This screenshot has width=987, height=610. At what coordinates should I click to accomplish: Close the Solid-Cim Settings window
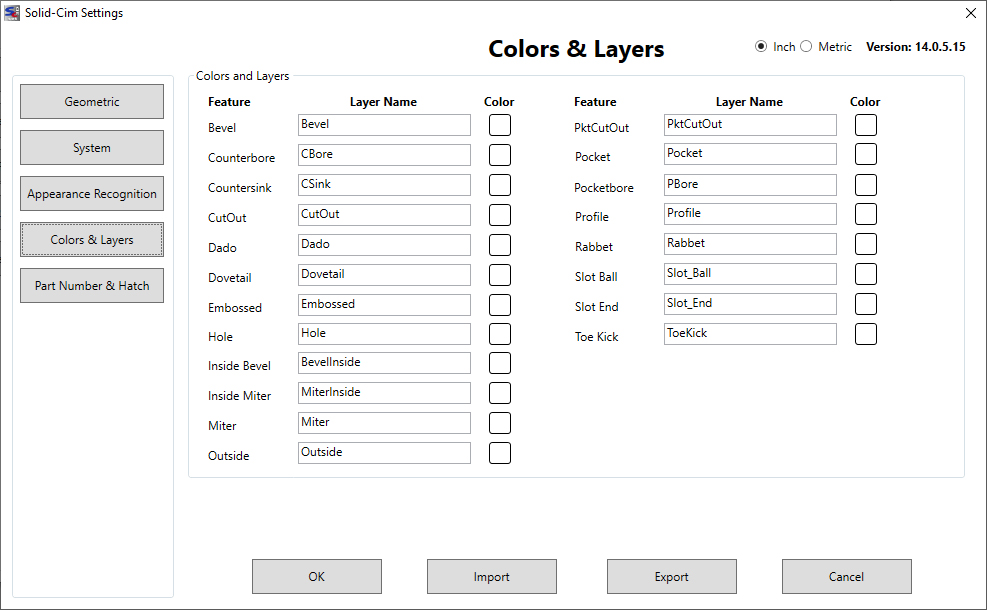(x=971, y=13)
